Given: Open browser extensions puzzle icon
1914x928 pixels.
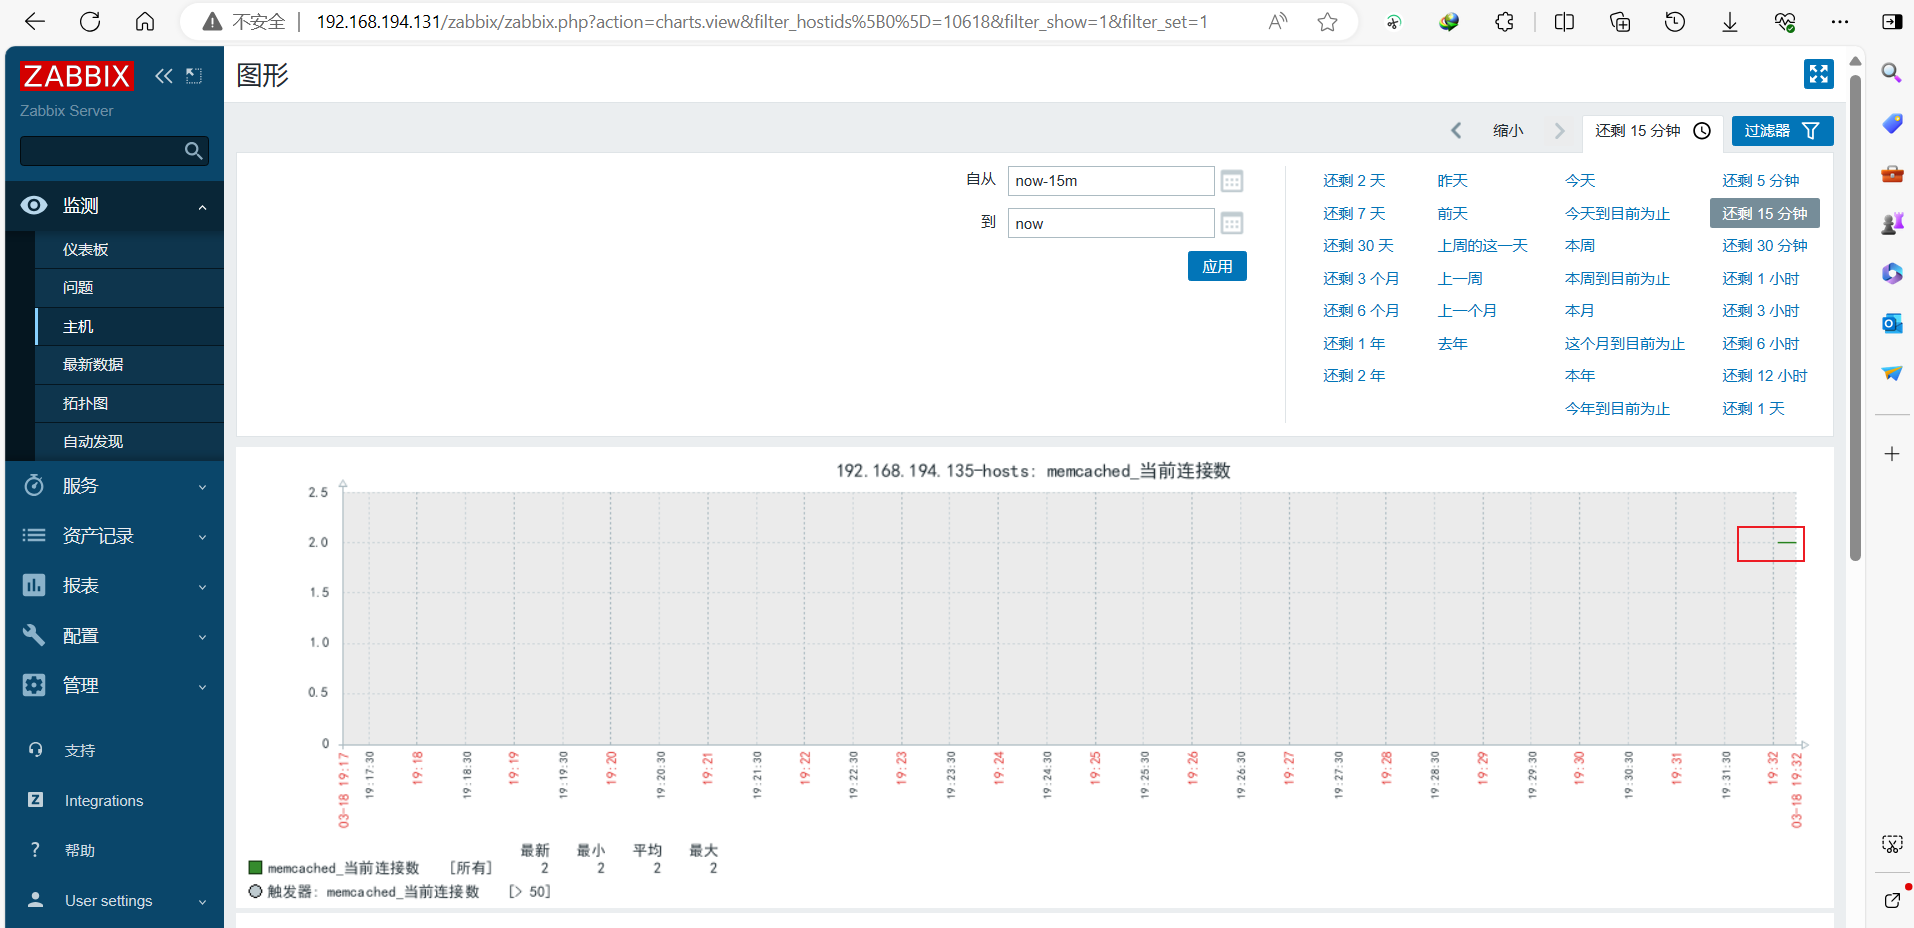Looking at the screenshot, I should tap(1504, 21).
